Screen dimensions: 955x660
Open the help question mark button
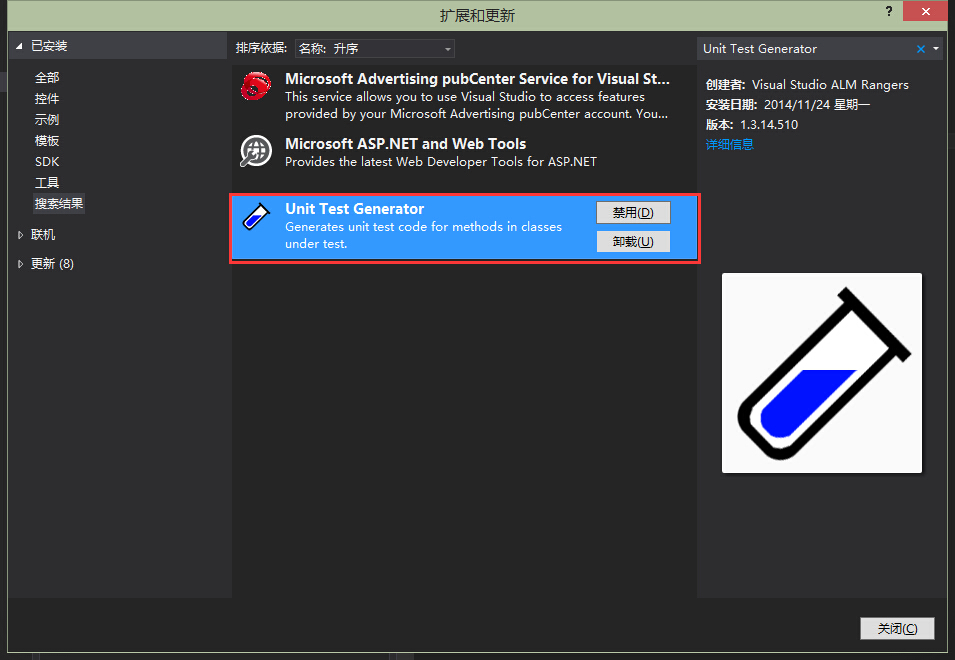pos(889,11)
